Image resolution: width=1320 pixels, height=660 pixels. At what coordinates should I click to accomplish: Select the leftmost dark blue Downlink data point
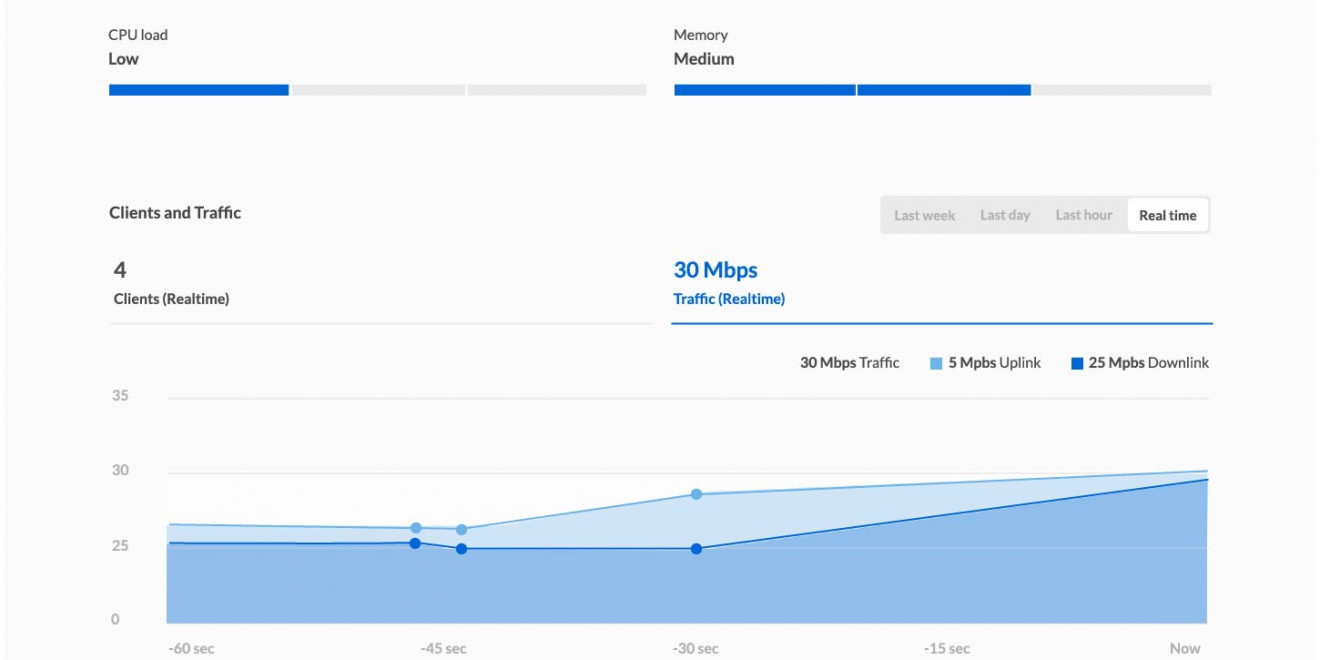pos(415,543)
